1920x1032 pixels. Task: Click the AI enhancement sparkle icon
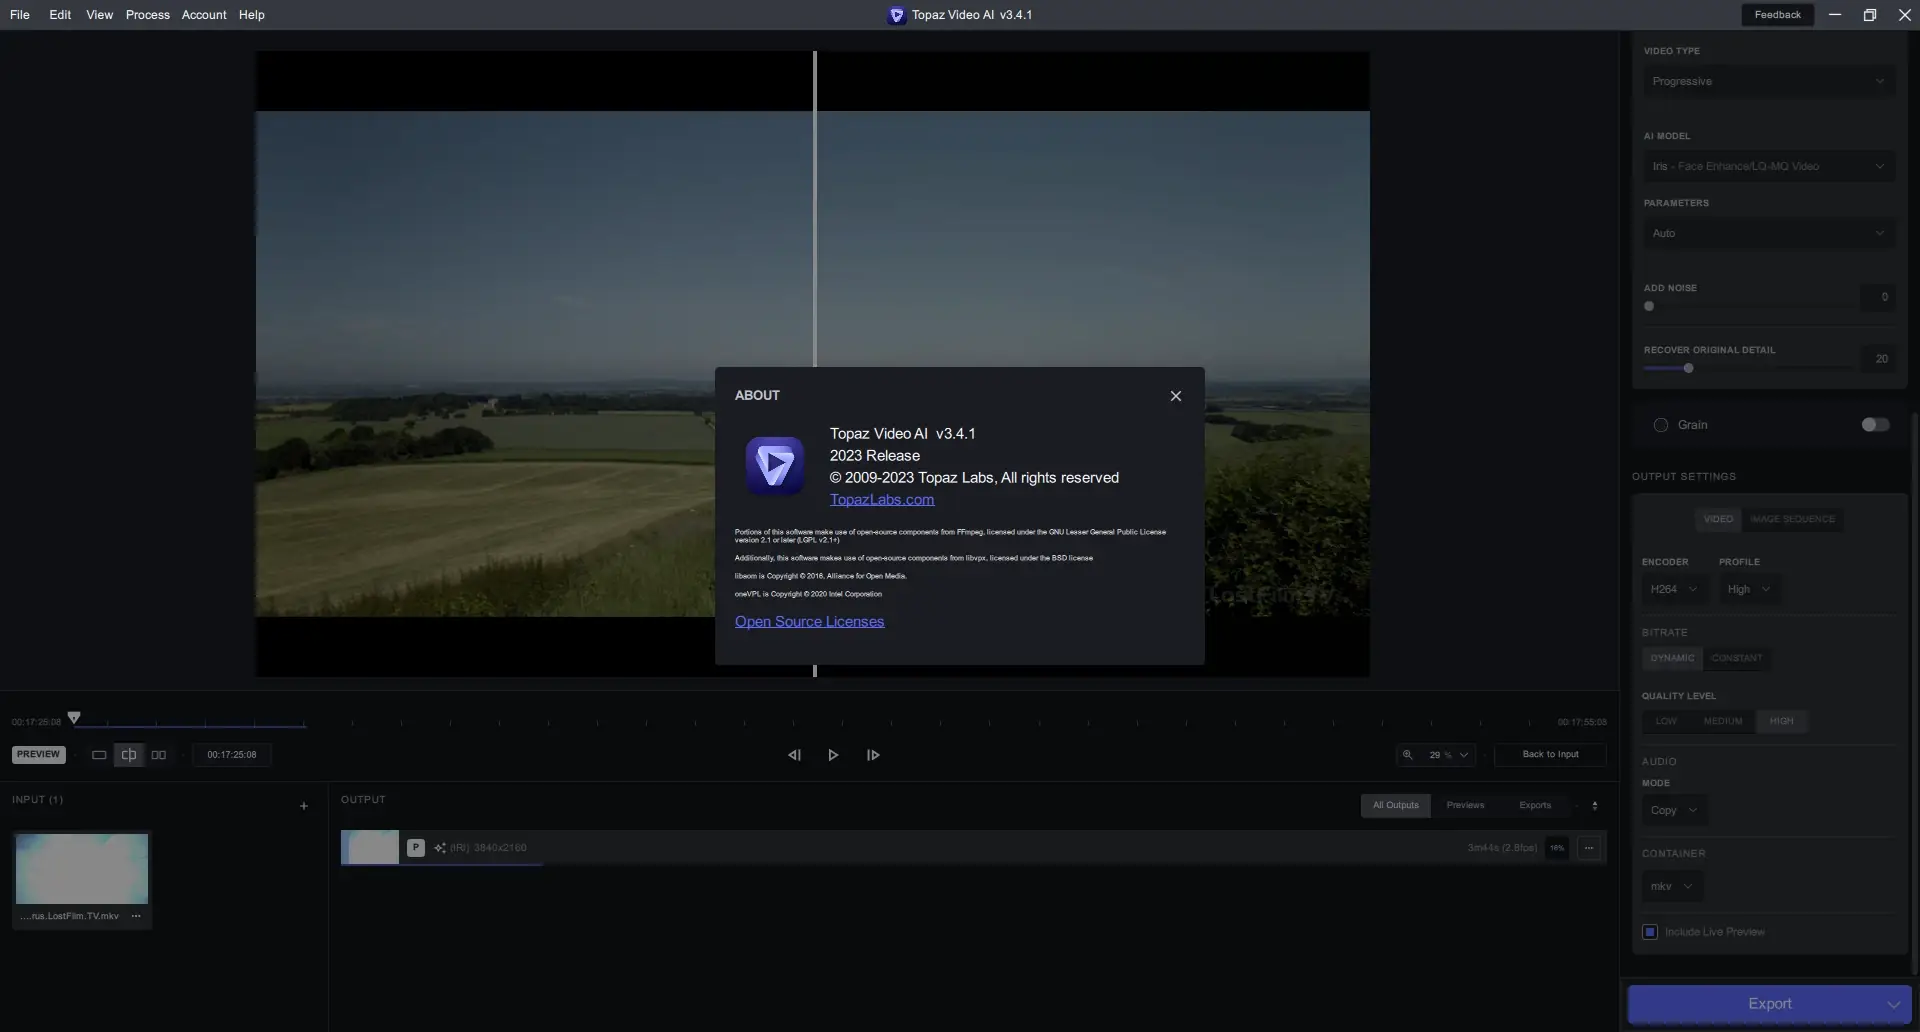[440, 848]
